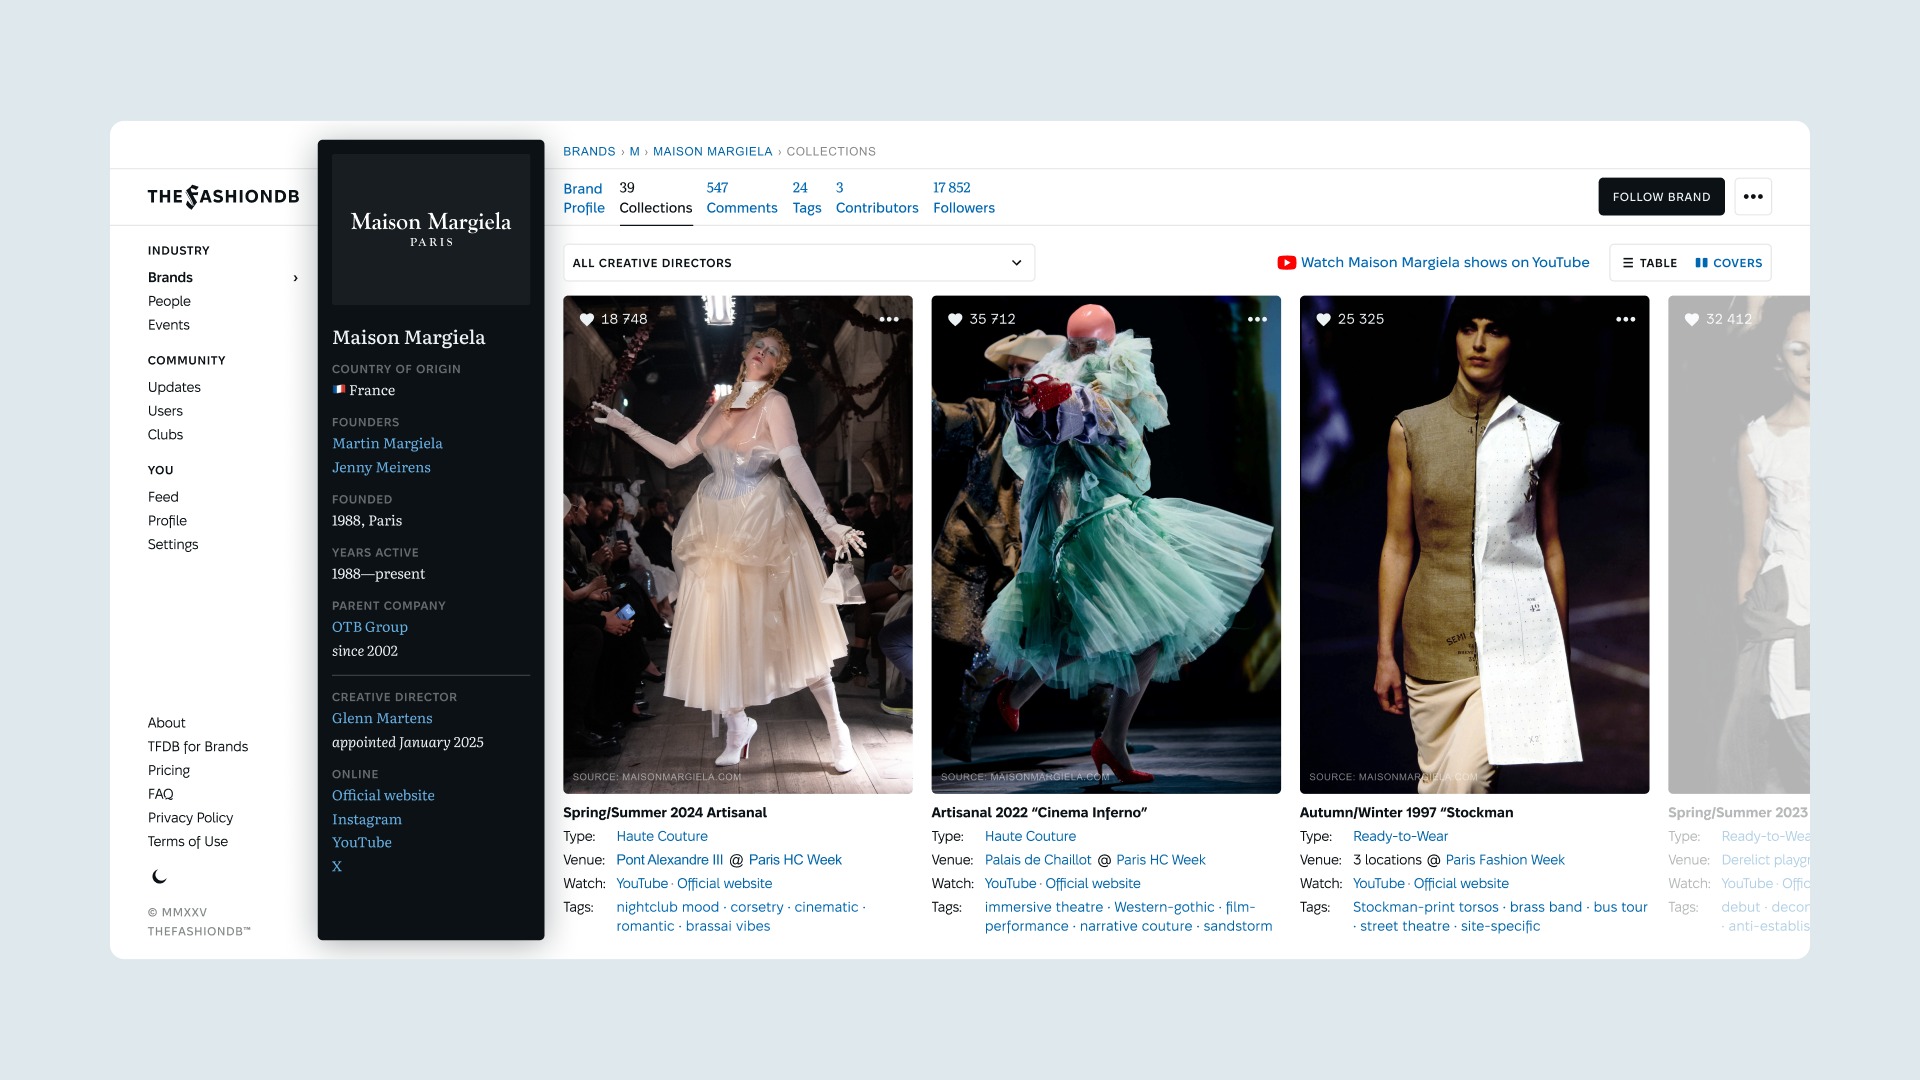The height and width of the screenshot is (1080, 1920).
Task: Open options menu on Autumn/Winter 1997 card
Action: point(1626,319)
